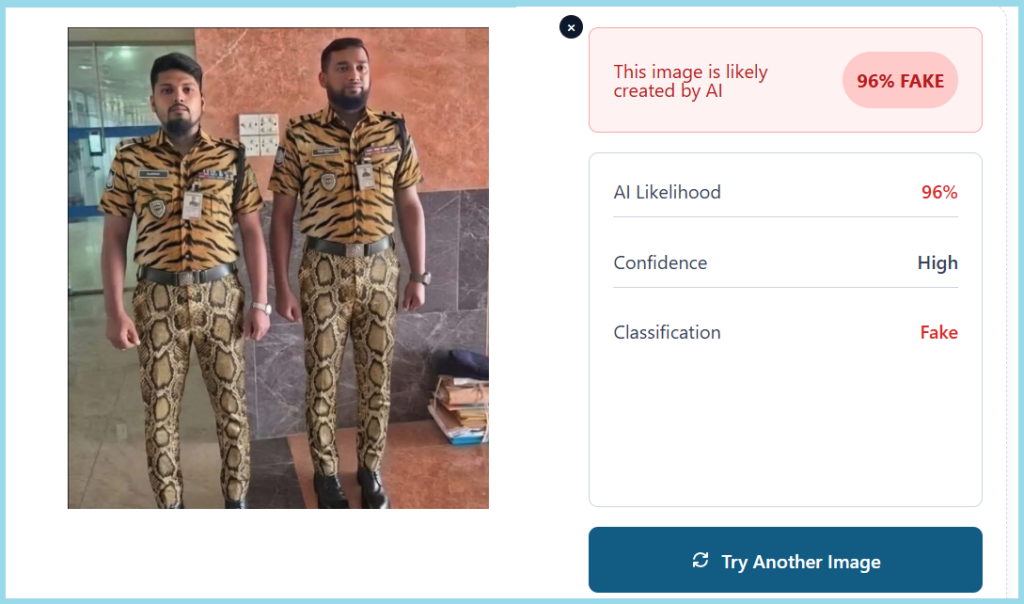Click the red 96% likelihood value
Viewport: 1024px width, 604px height.
(x=939, y=192)
